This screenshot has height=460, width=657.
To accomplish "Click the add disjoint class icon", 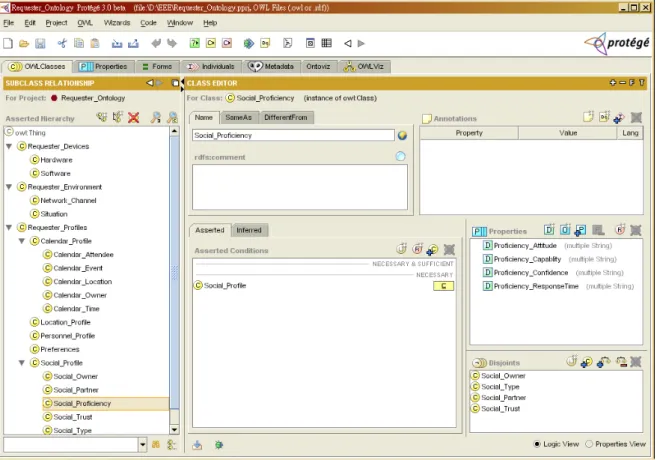I will pos(587,362).
